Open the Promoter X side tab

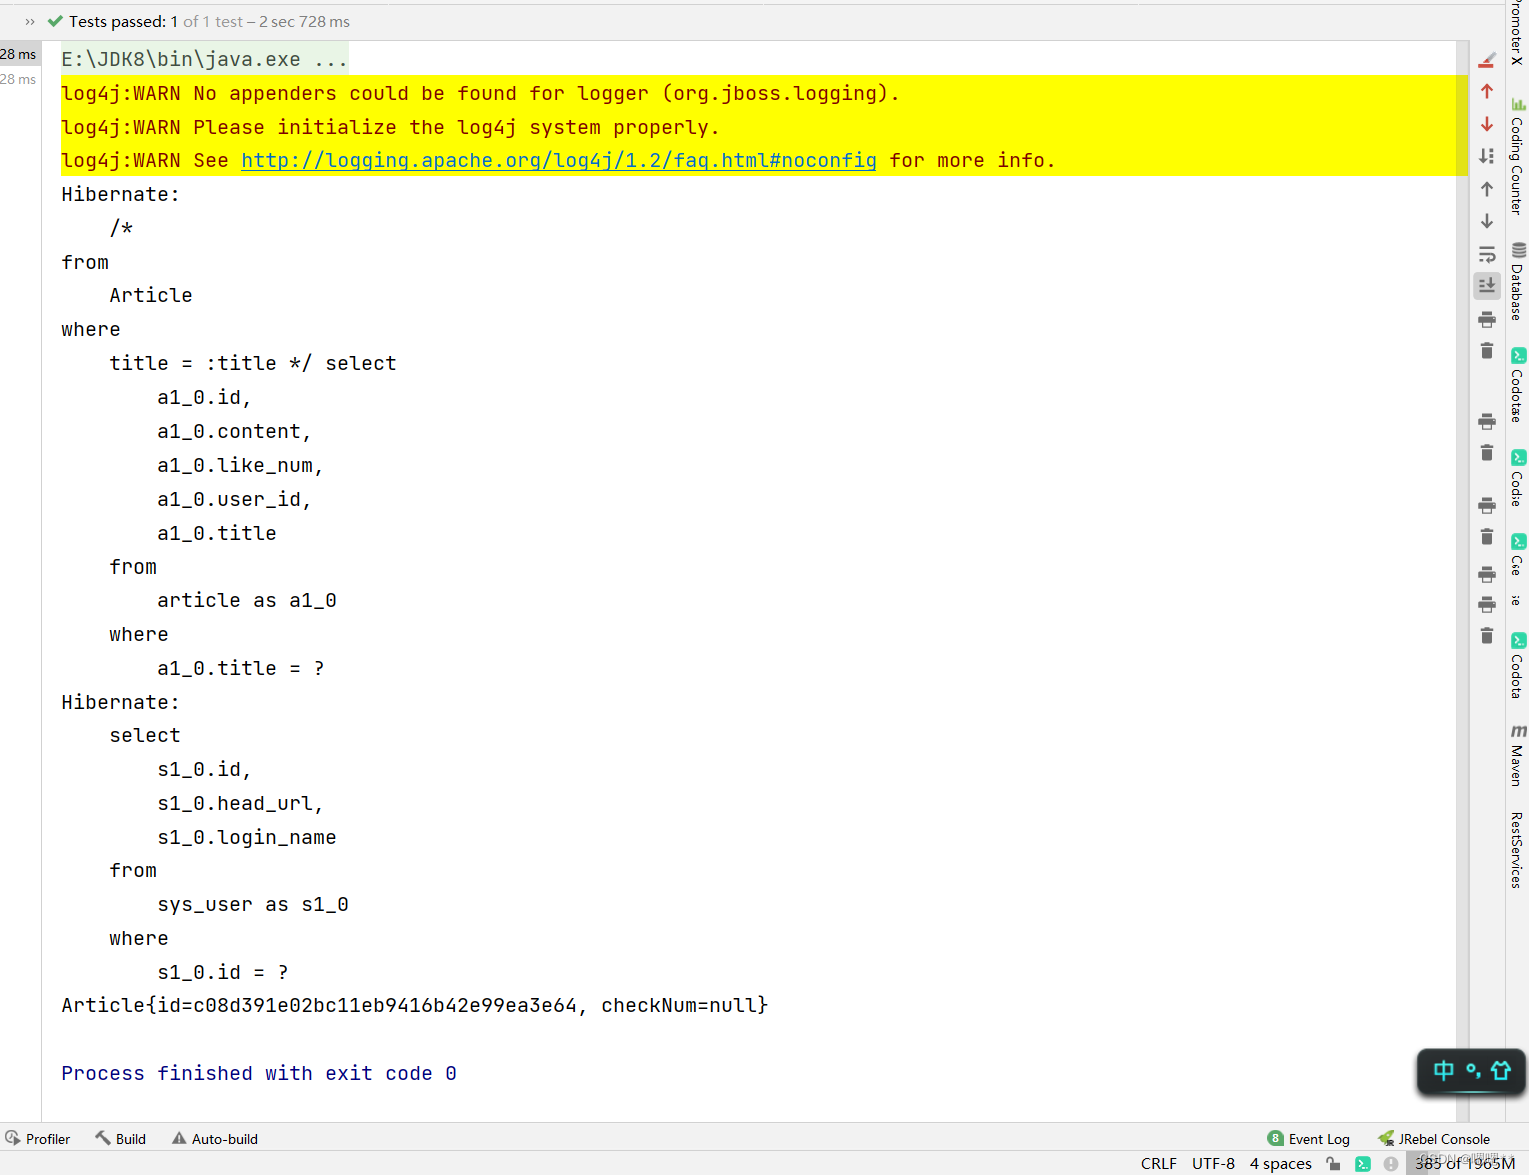click(1517, 33)
